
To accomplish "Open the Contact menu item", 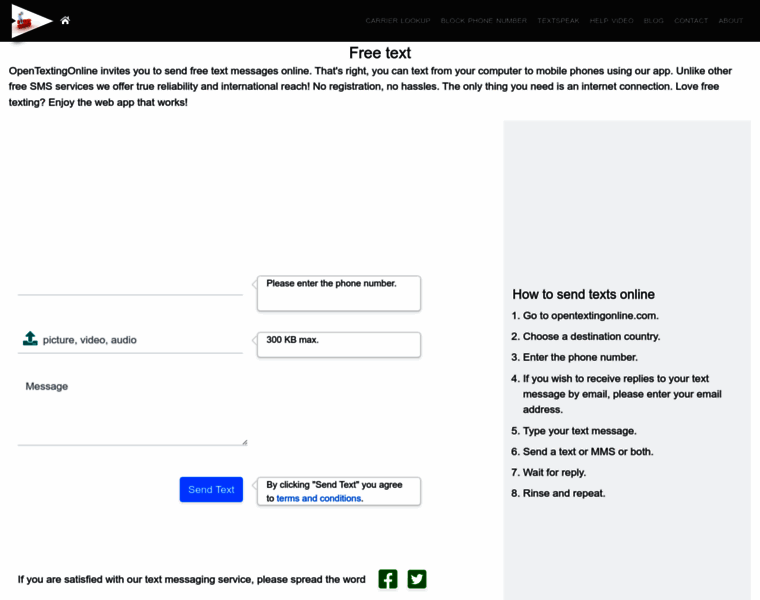I will (x=691, y=21).
